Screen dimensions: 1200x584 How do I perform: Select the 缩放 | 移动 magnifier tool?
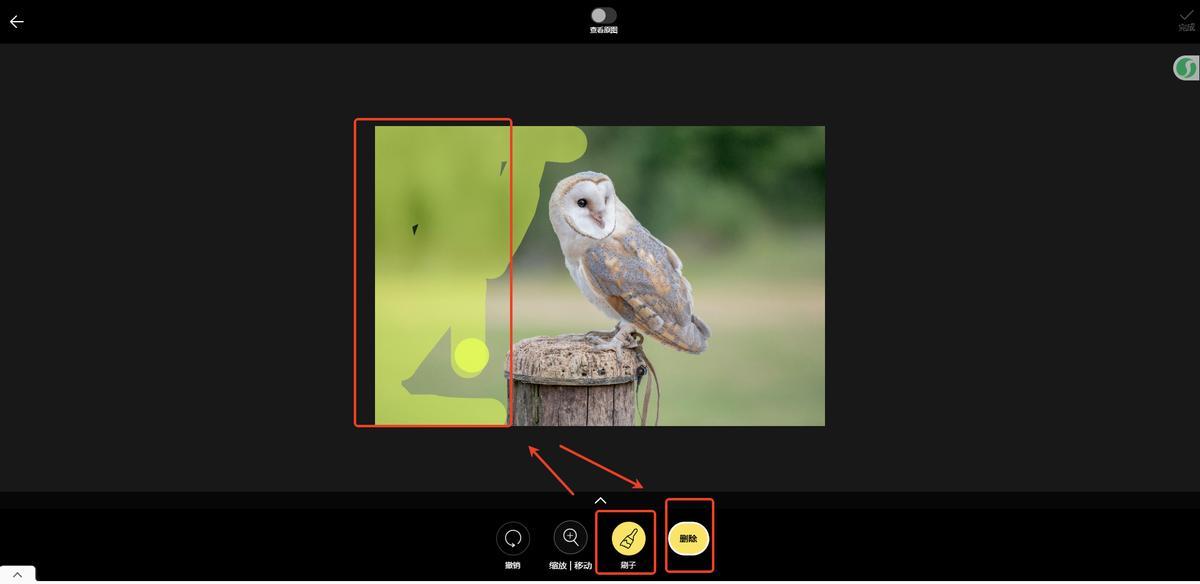(571, 538)
